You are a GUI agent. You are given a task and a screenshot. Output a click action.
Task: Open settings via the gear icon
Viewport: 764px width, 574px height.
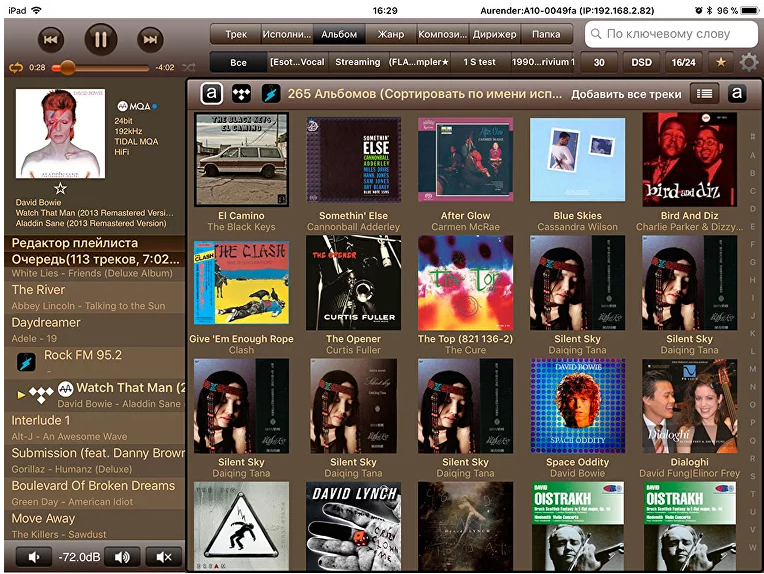point(748,63)
